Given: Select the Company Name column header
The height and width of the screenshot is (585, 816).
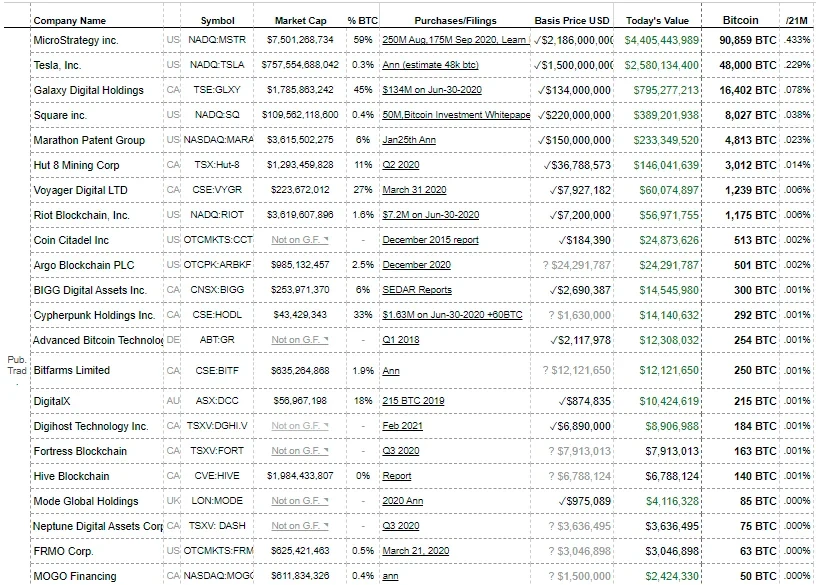Looking at the screenshot, I should (70, 20).
